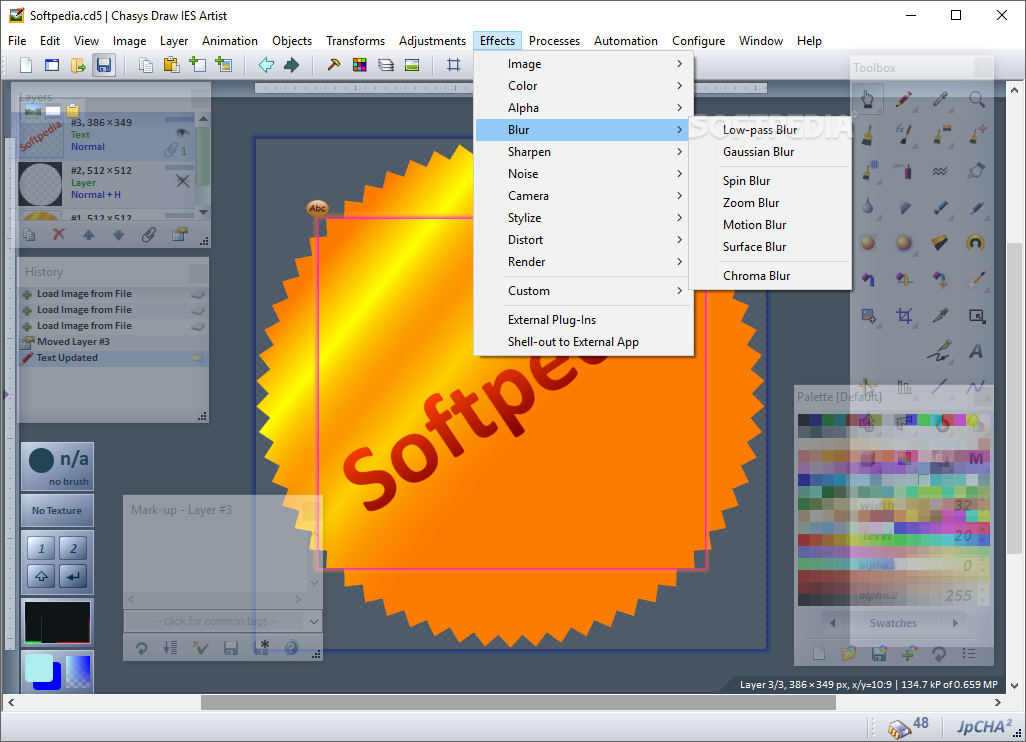Viewport: 1026px width, 742px height.
Task: Click the Copy documents toolbar icon
Action: coord(146,65)
